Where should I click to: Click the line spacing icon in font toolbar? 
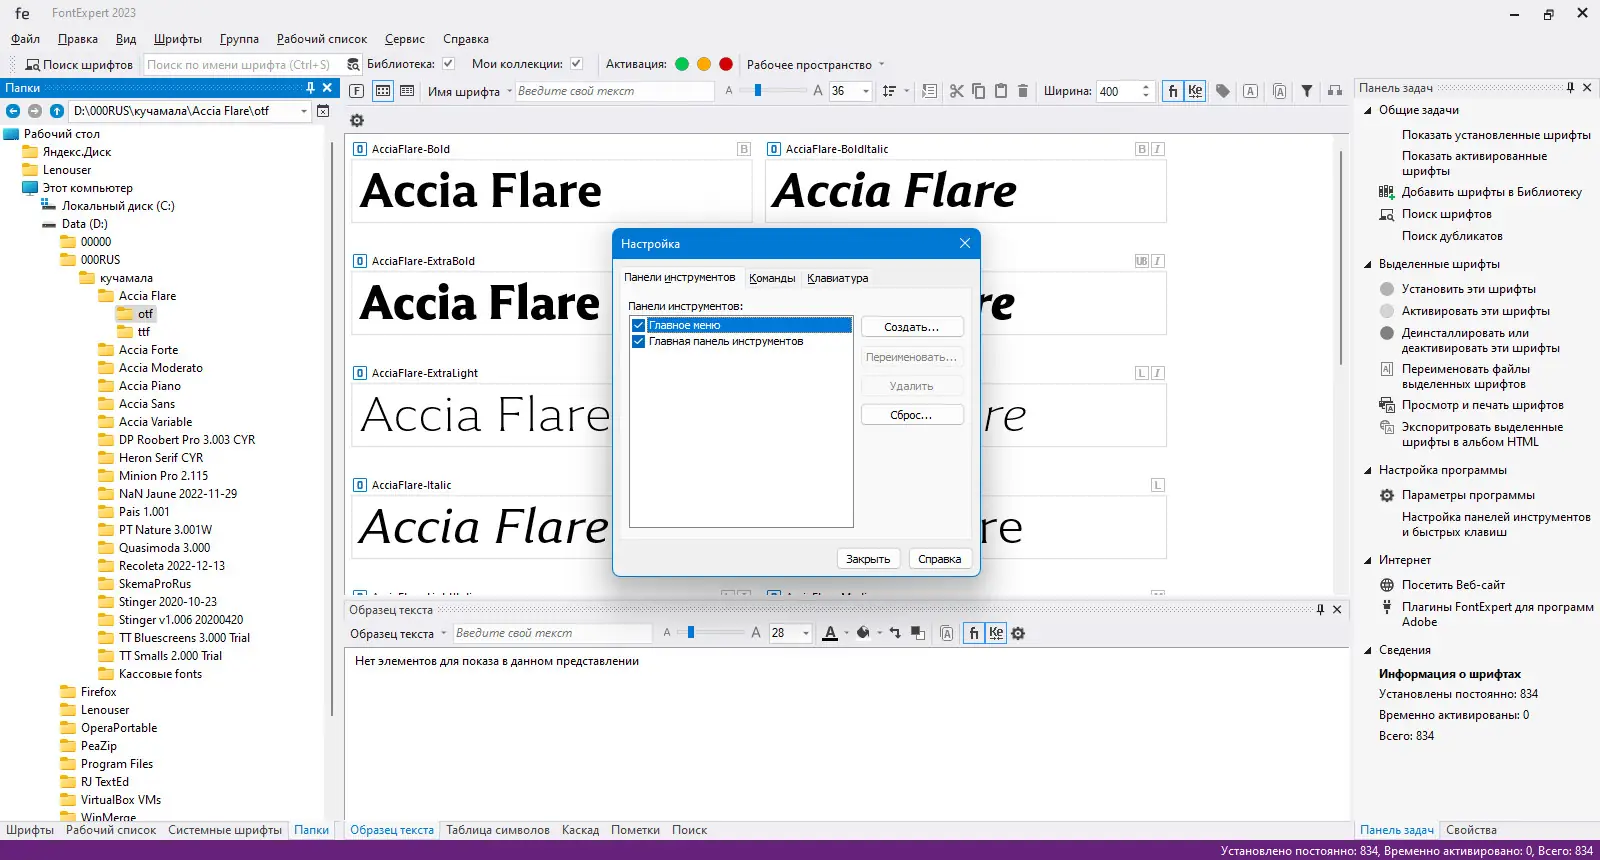(x=889, y=91)
